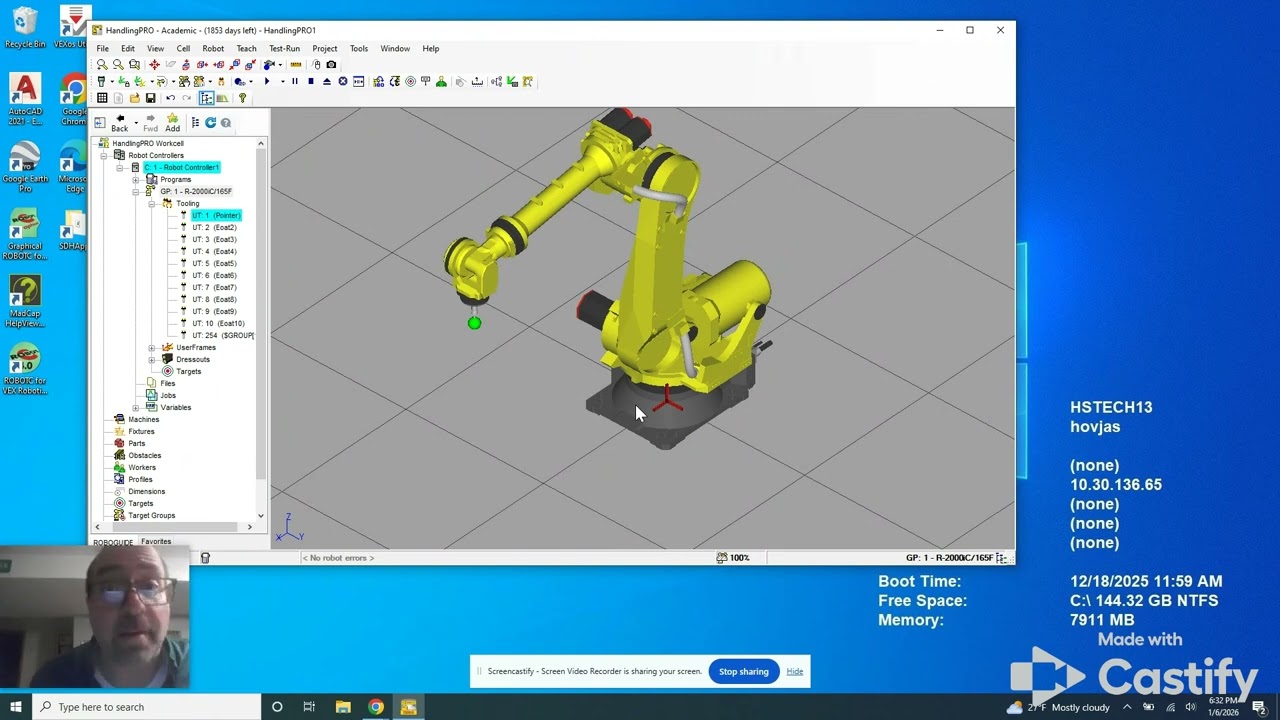
Task: Expand the UserFrames tree node
Action: (152, 348)
